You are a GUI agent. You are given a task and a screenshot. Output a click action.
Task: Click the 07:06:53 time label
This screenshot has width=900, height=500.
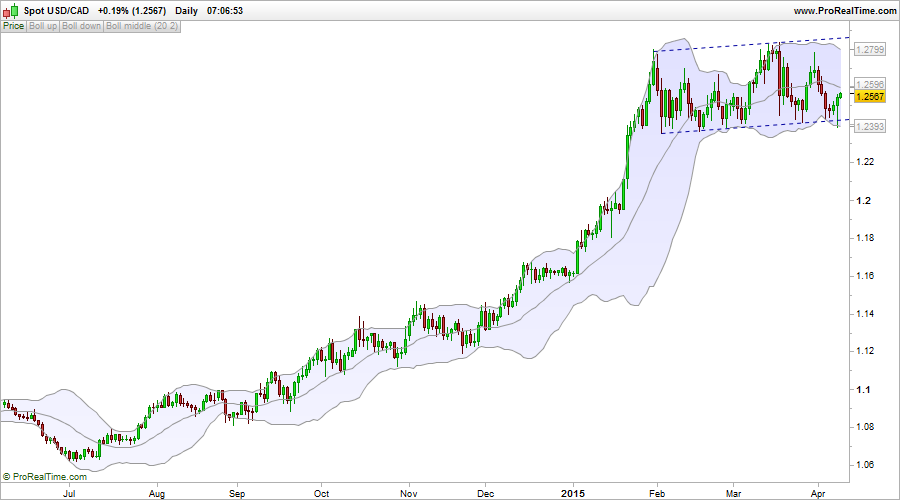tap(225, 11)
